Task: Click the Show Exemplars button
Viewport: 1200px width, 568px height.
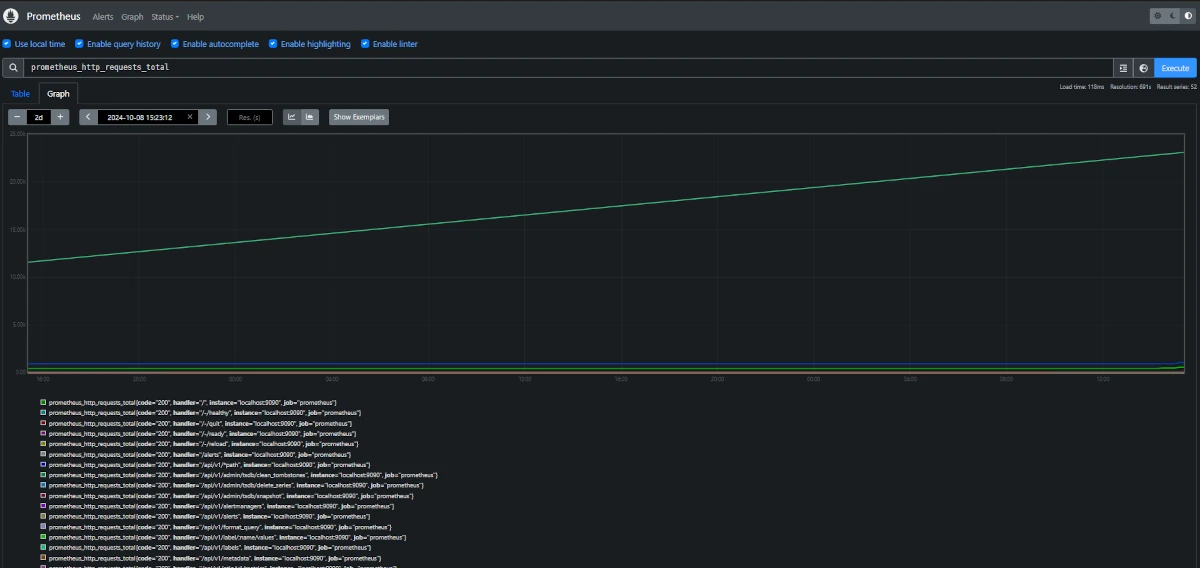Action: (359, 117)
